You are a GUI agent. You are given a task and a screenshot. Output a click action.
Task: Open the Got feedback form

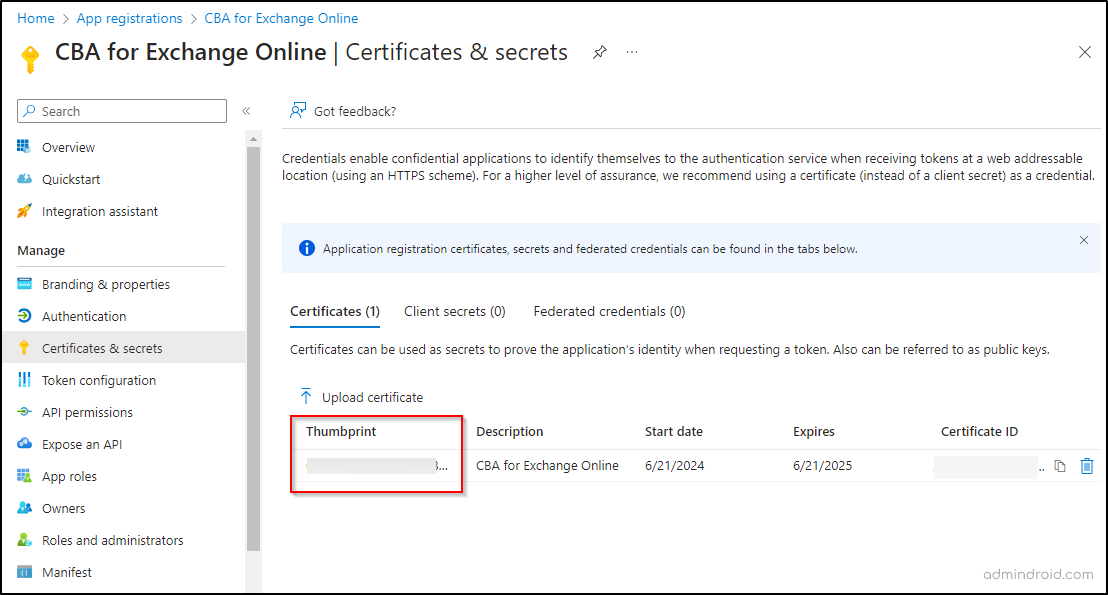[x=343, y=111]
